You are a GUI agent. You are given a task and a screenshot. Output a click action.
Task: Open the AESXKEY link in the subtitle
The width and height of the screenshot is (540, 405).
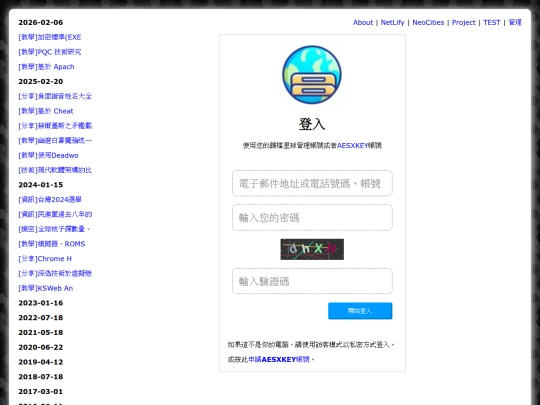pyautogui.click(x=352, y=146)
